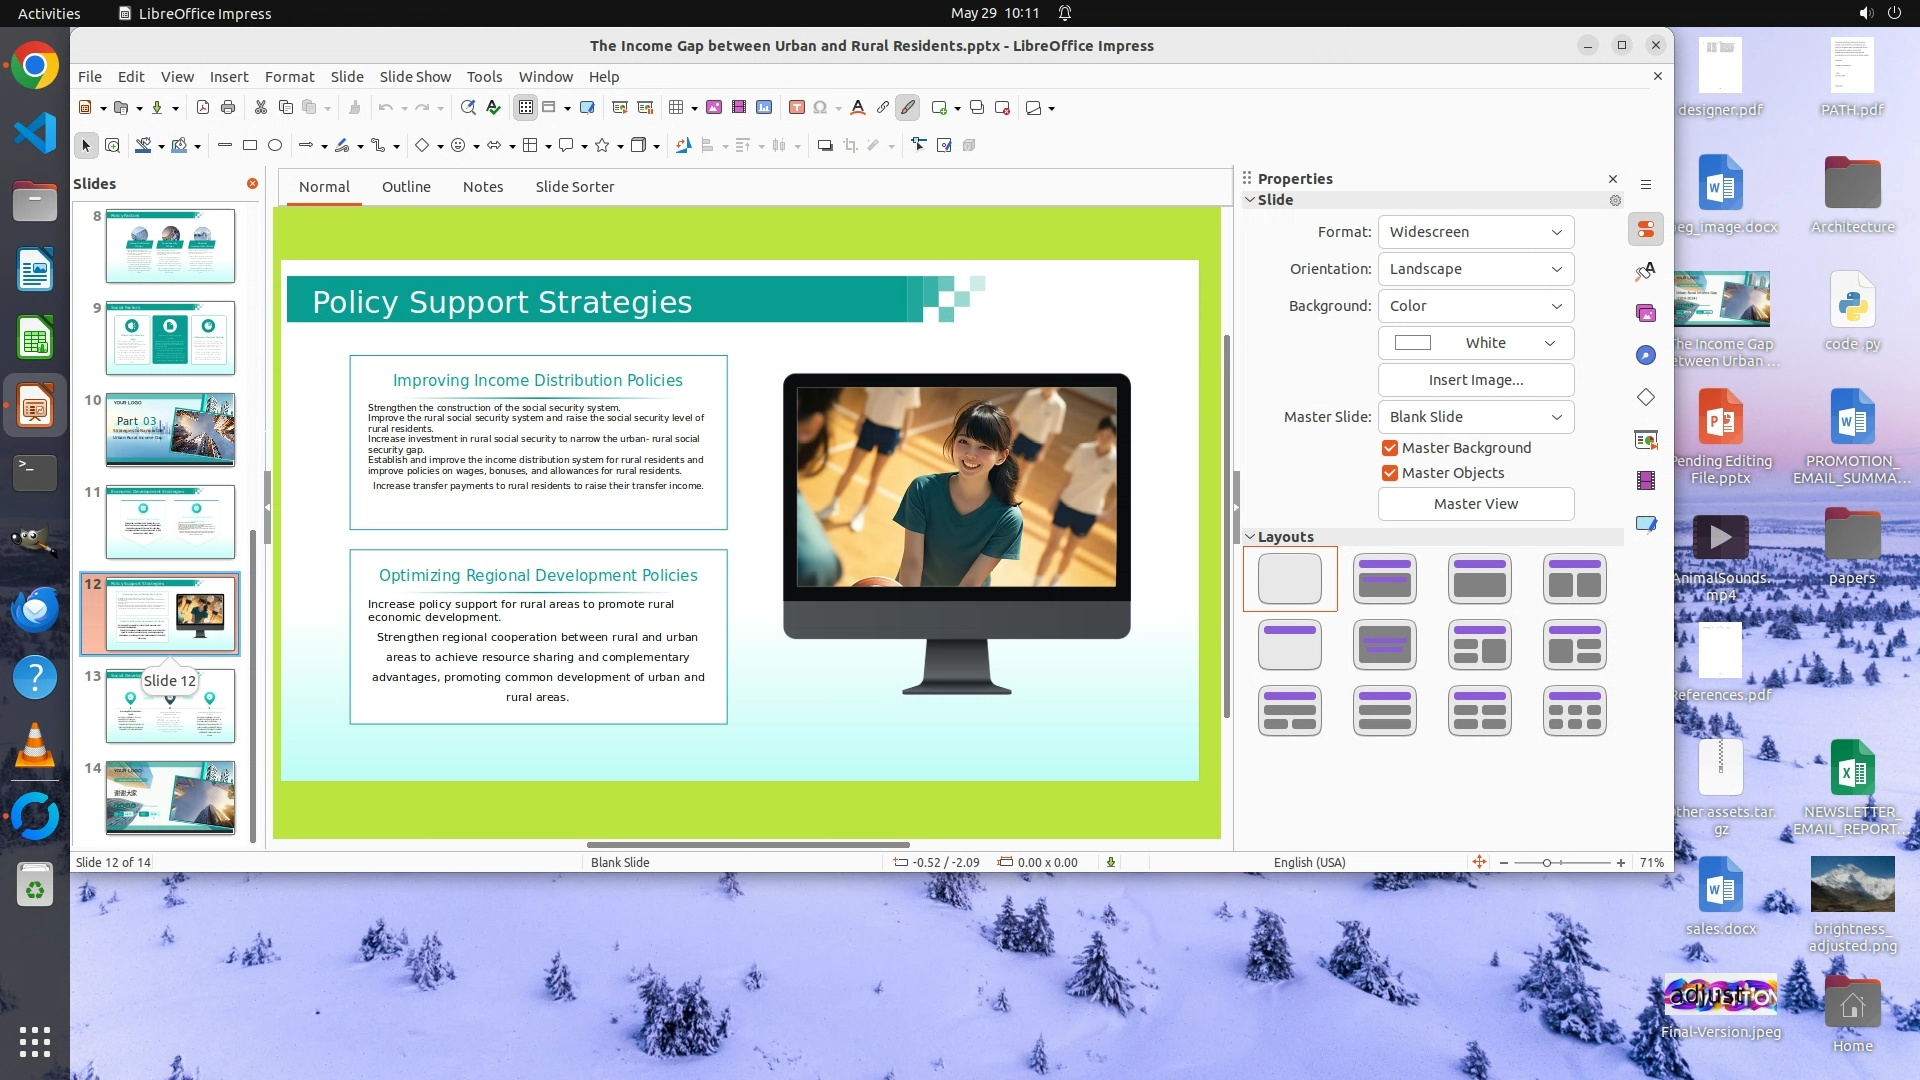Image resolution: width=1920 pixels, height=1080 pixels.
Task: Click the Print toolbar icon
Action: pyautogui.click(x=228, y=108)
